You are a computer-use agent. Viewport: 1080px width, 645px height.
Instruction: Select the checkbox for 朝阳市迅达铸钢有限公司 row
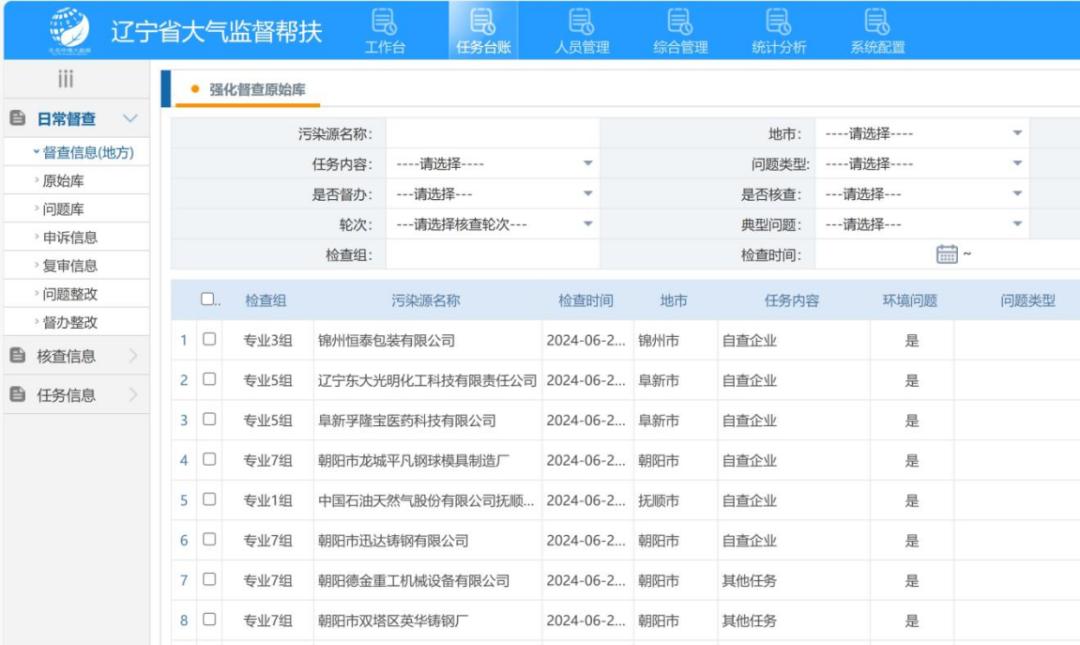point(210,540)
